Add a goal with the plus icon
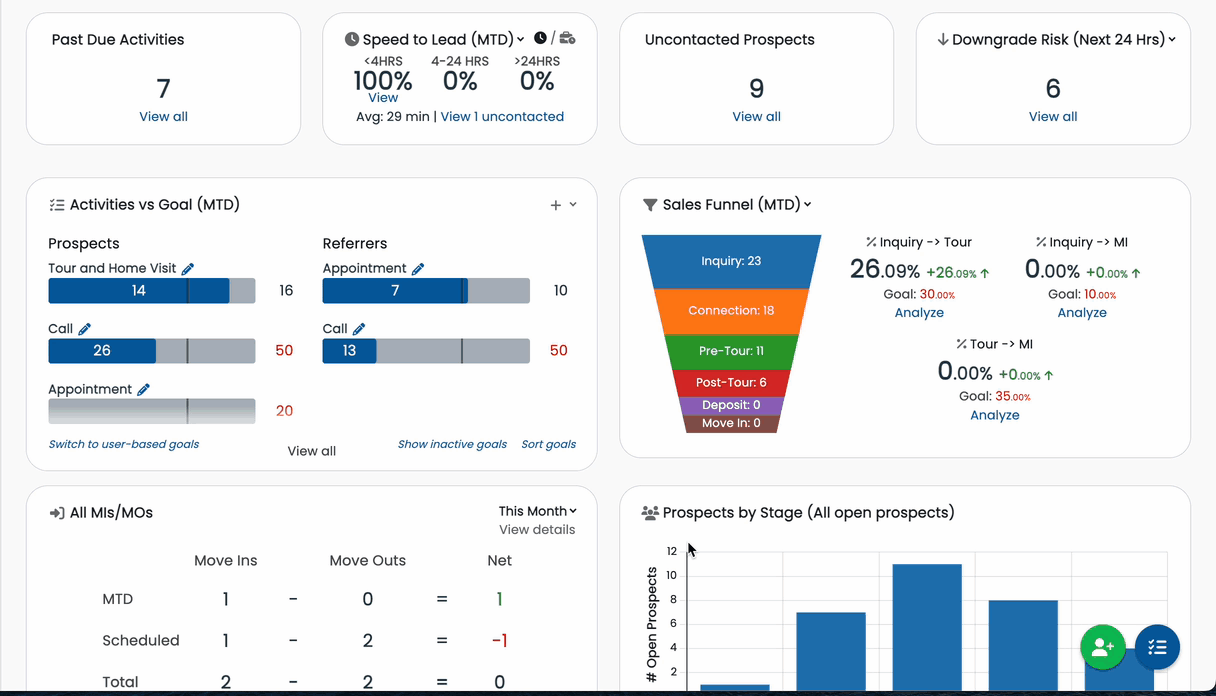The image size is (1216, 696). [556, 205]
